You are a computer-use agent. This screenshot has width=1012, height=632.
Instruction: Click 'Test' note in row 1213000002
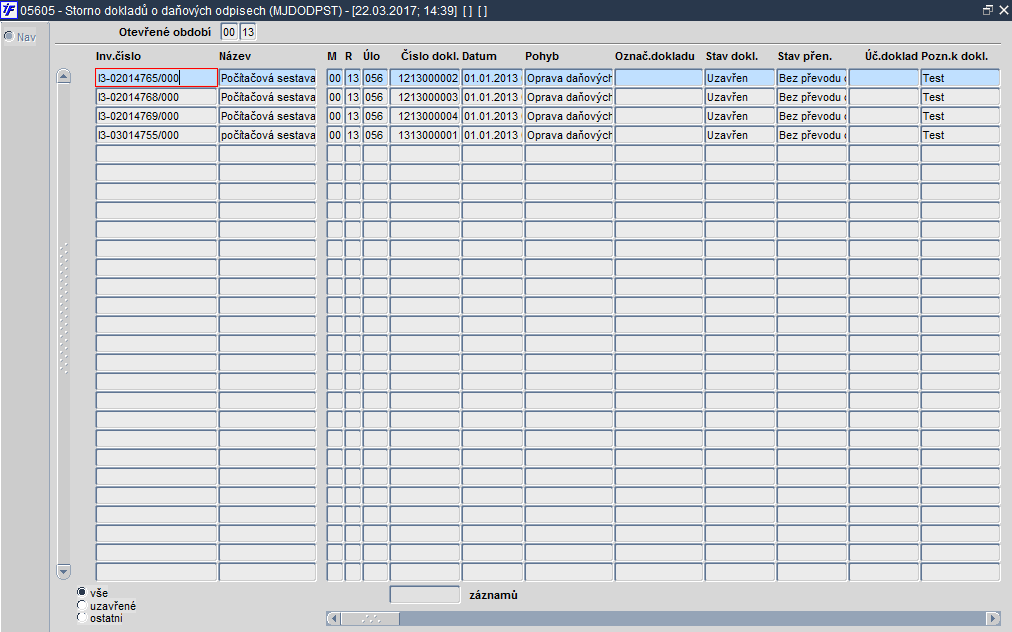(x=960, y=78)
